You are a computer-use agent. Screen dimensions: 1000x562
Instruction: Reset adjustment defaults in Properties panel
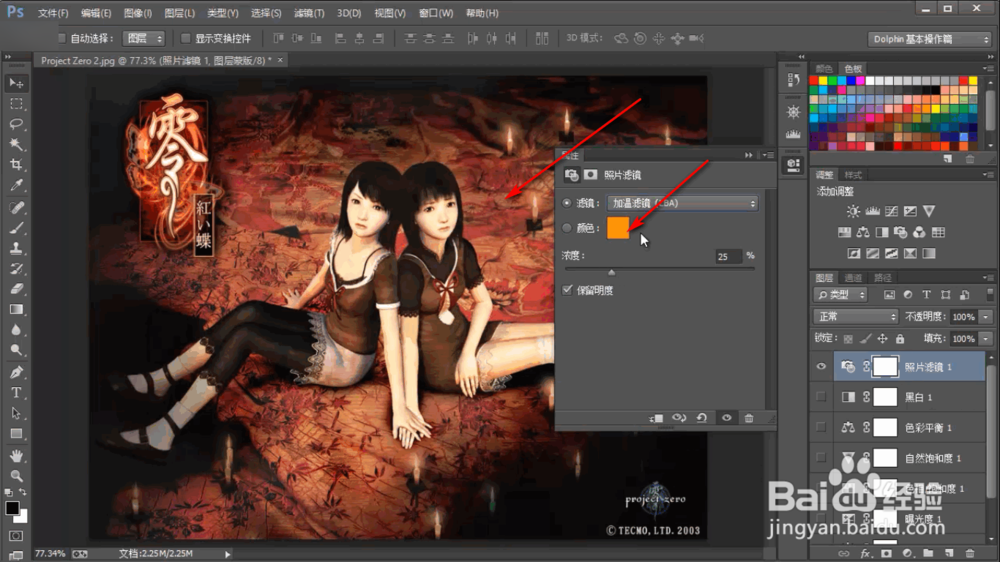702,418
